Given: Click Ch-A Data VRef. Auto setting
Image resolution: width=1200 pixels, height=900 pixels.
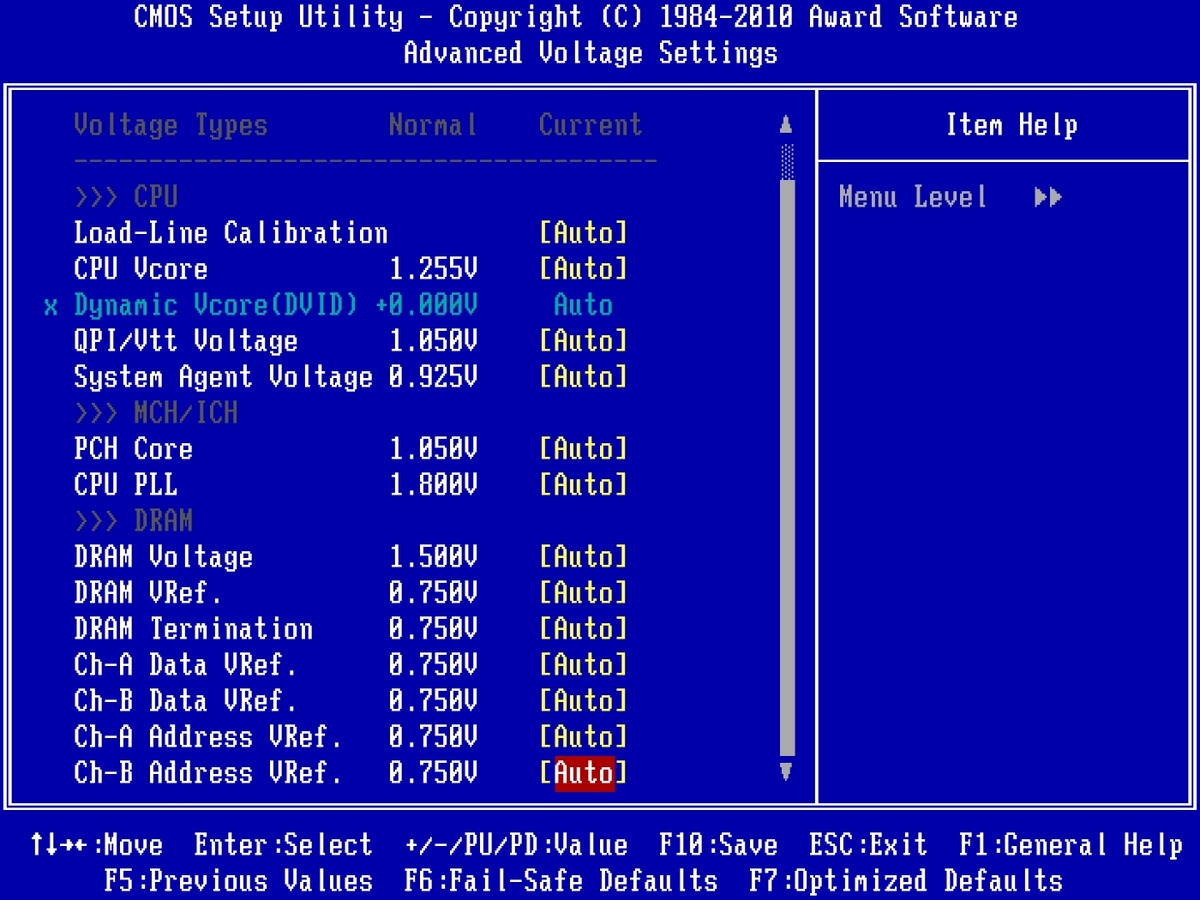Looking at the screenshot, I should pos(583,665).
